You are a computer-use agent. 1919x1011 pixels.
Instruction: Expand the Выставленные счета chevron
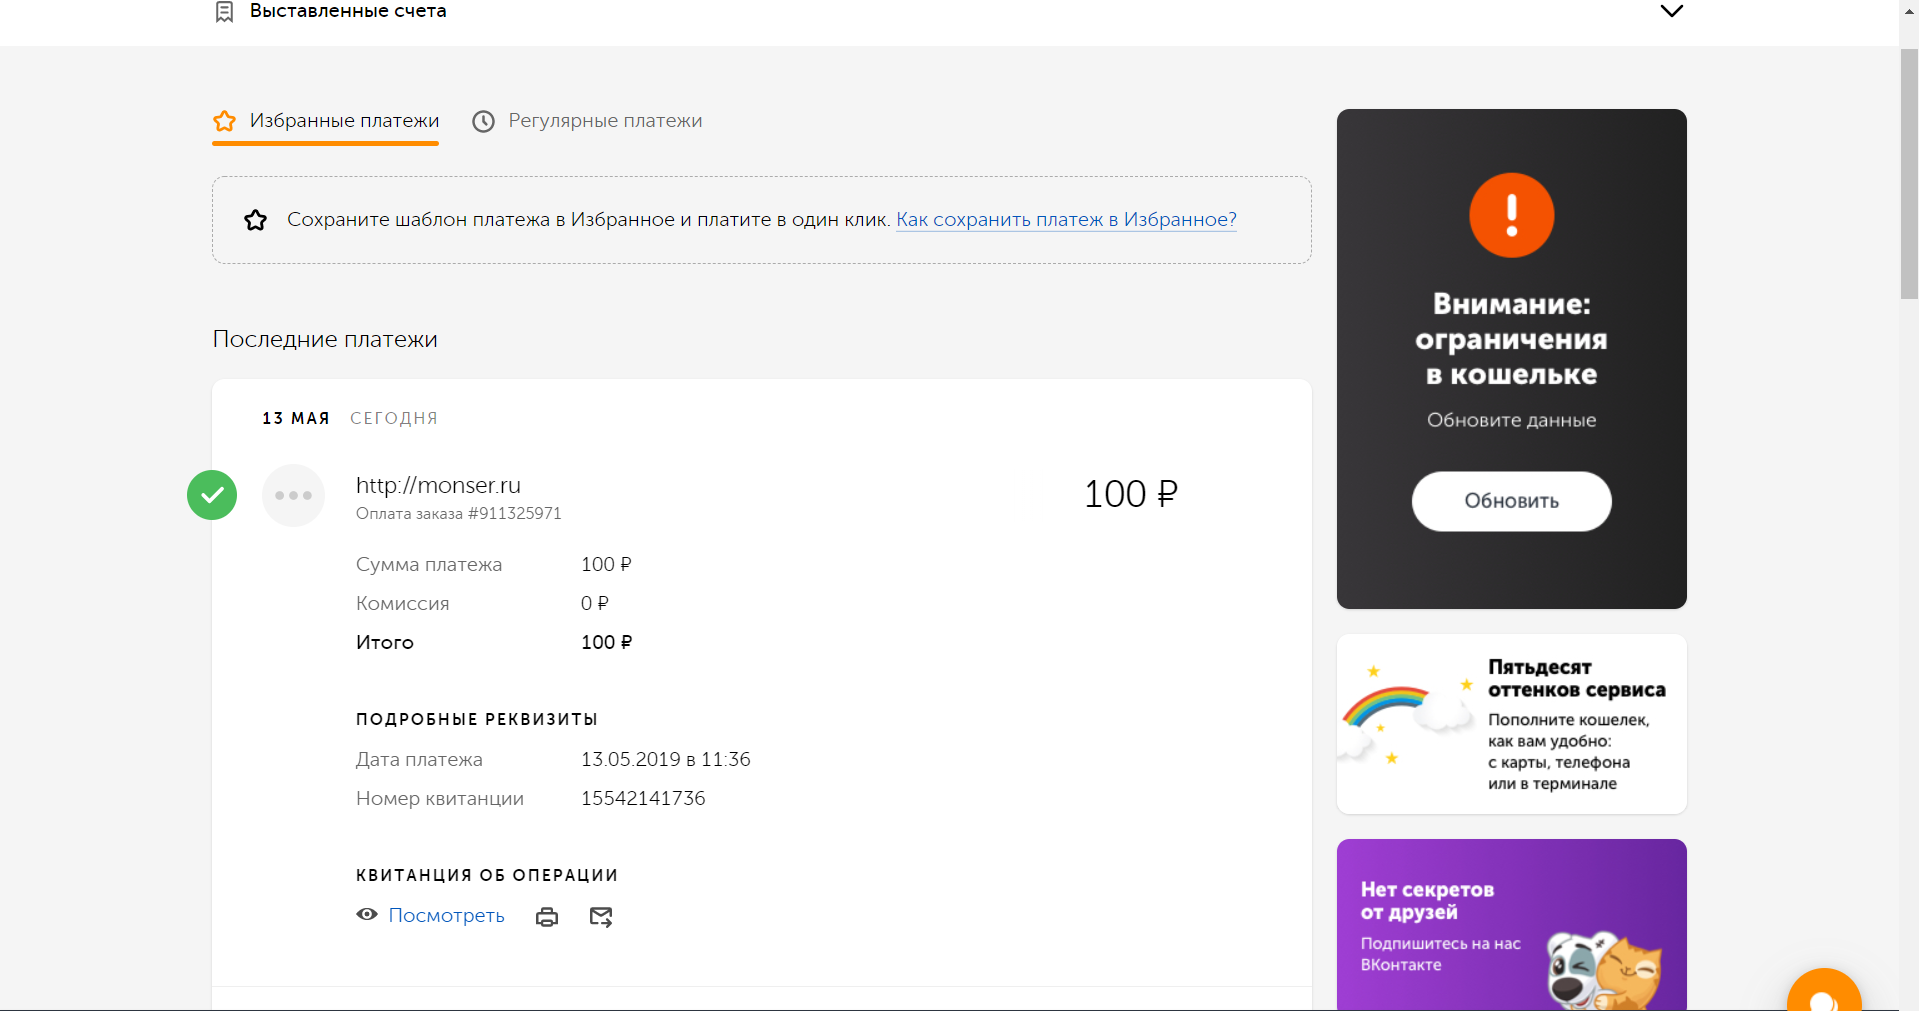1671,12
